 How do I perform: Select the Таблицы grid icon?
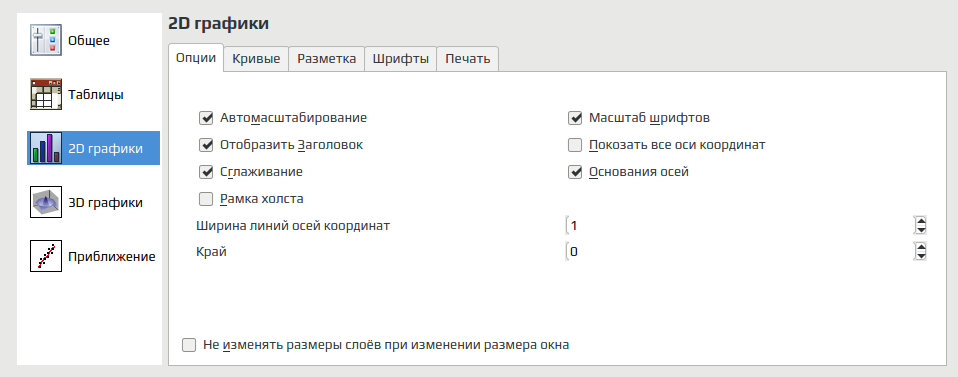click(x=46, y=95)
